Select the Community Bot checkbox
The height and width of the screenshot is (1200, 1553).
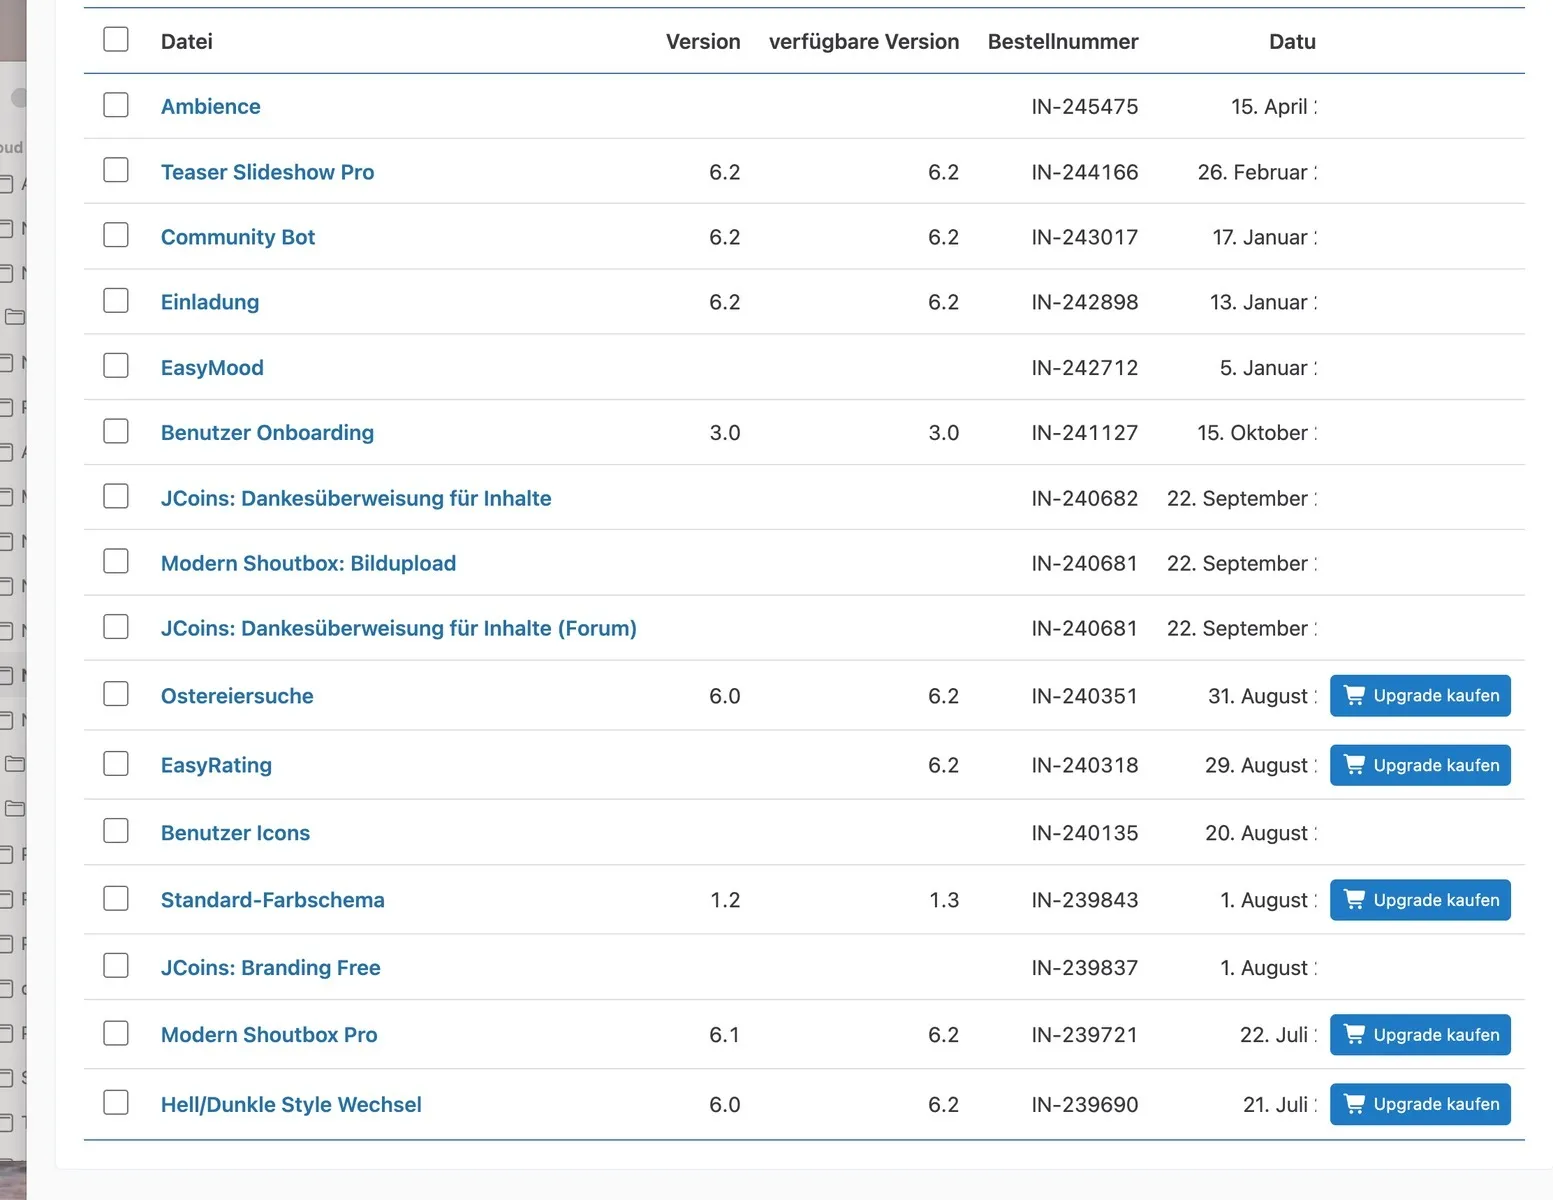116,235
